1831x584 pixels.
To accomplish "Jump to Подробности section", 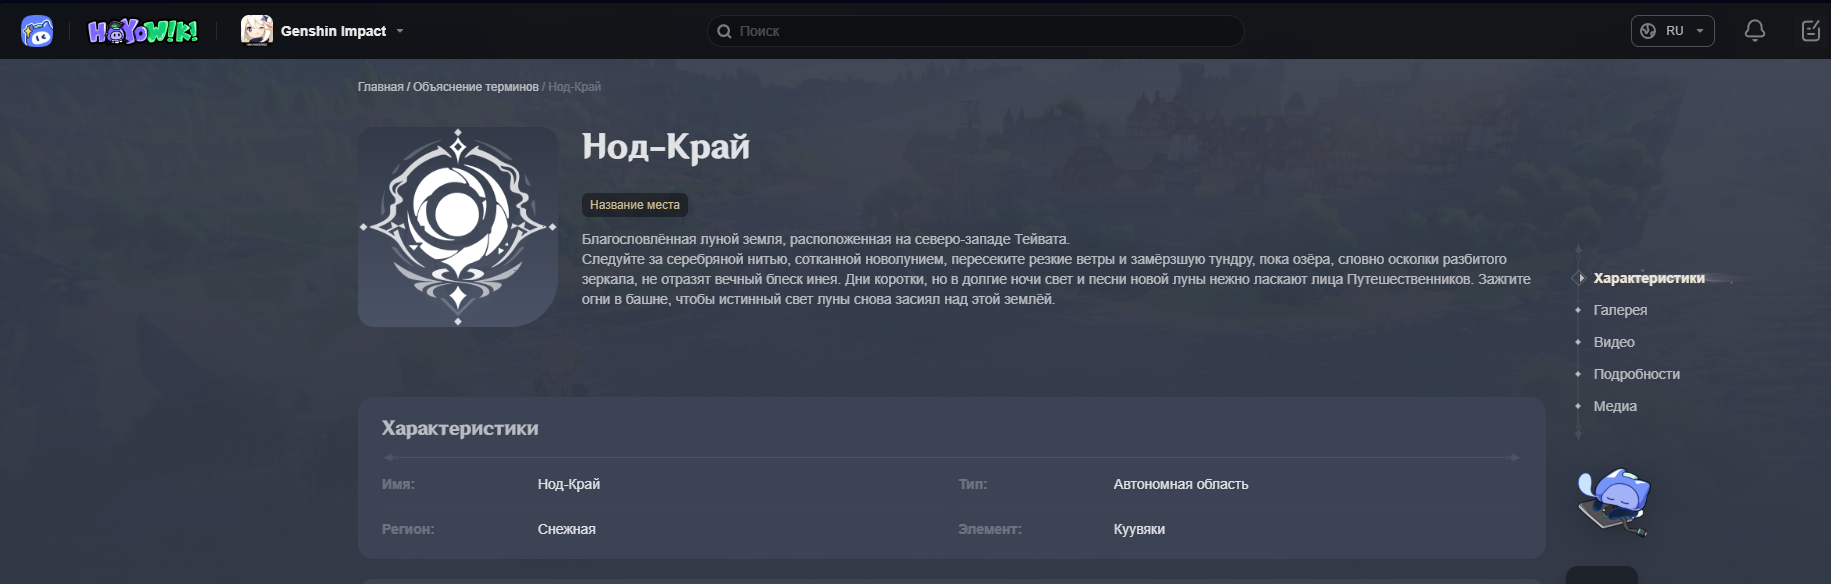I will (x=1636, y=374).
